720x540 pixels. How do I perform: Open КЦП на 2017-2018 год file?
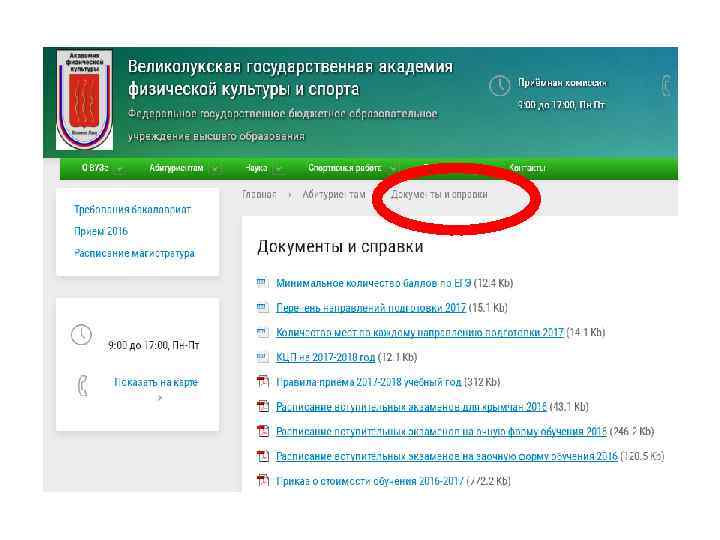tap(326, 357)
